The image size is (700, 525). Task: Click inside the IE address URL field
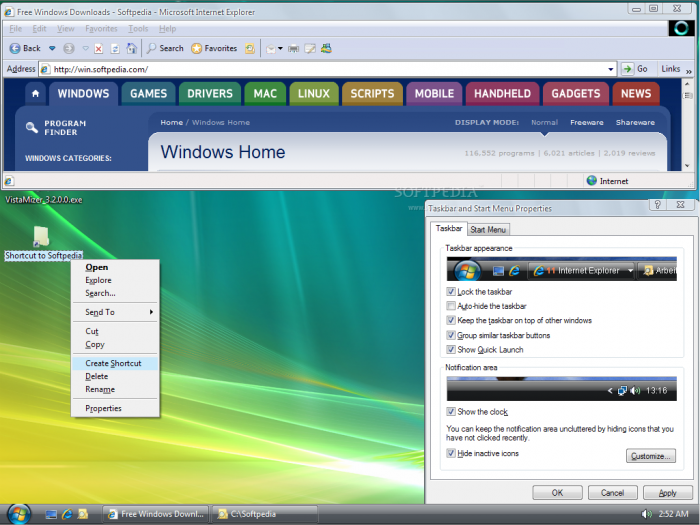328,69
